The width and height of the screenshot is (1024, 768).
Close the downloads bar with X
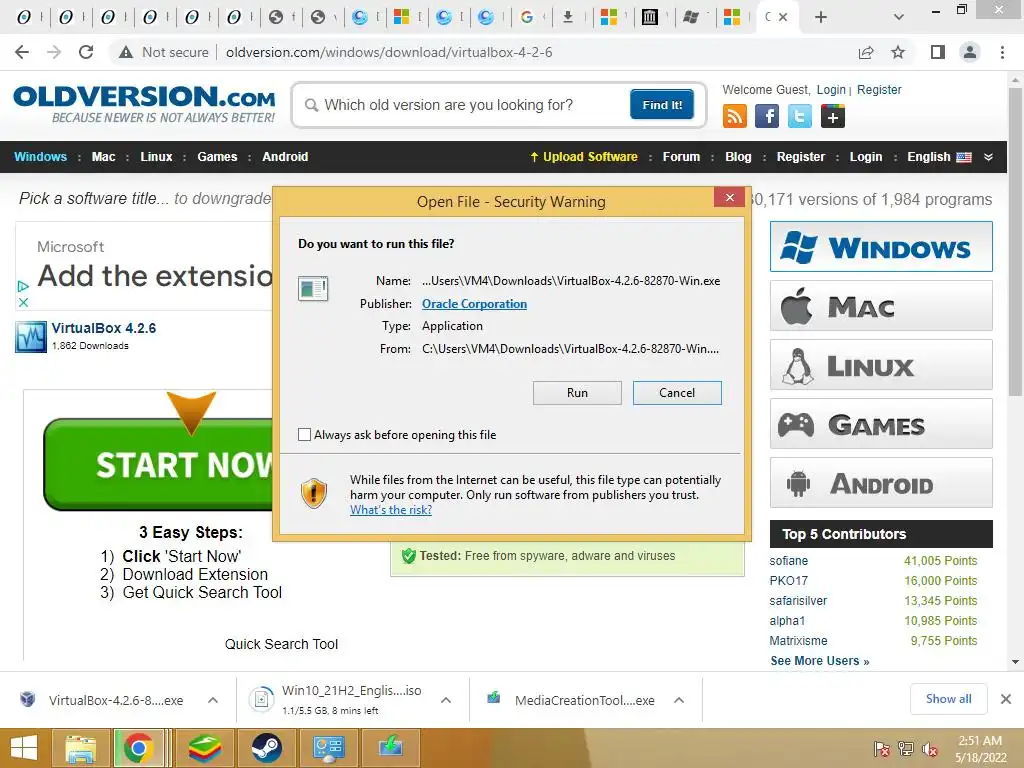point(1006,699)
